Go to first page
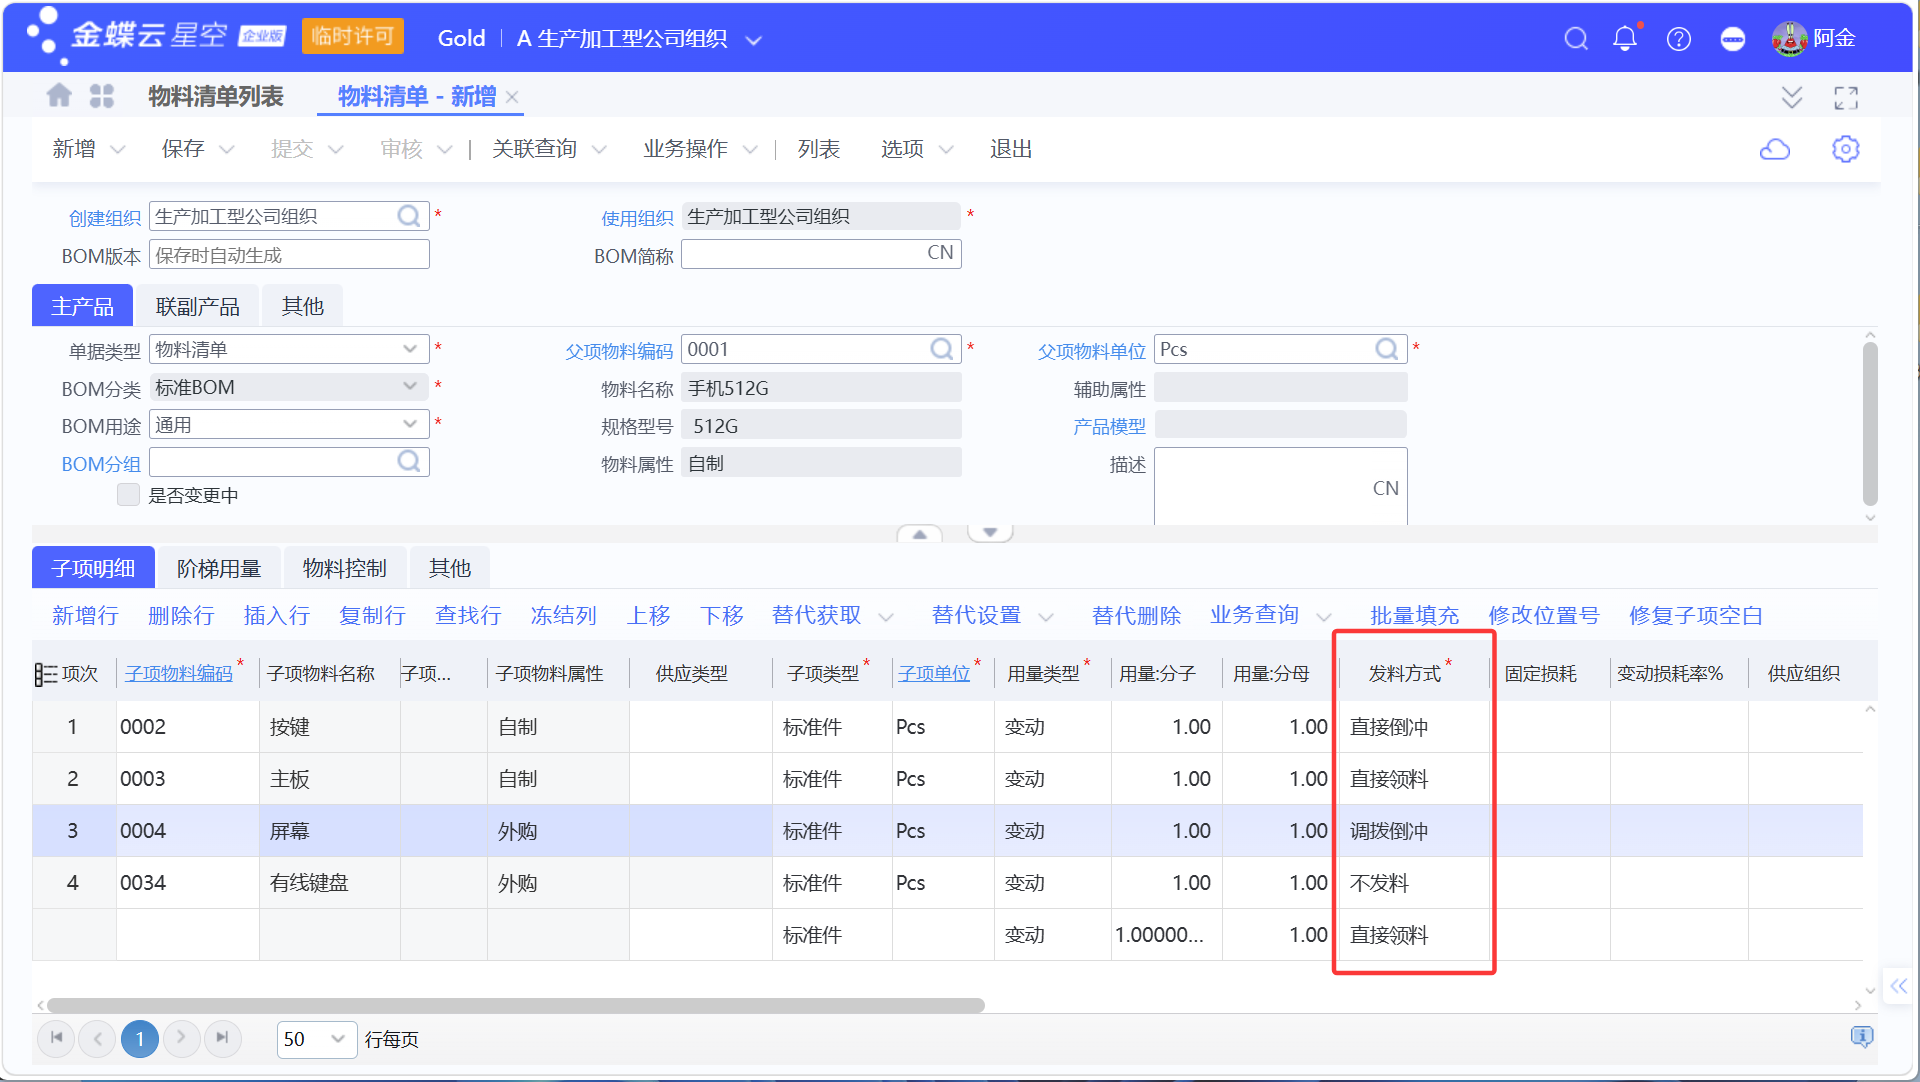The height and width of the screenshot is (1082, 1920). pyautogui.click(x=57, y=1038)
